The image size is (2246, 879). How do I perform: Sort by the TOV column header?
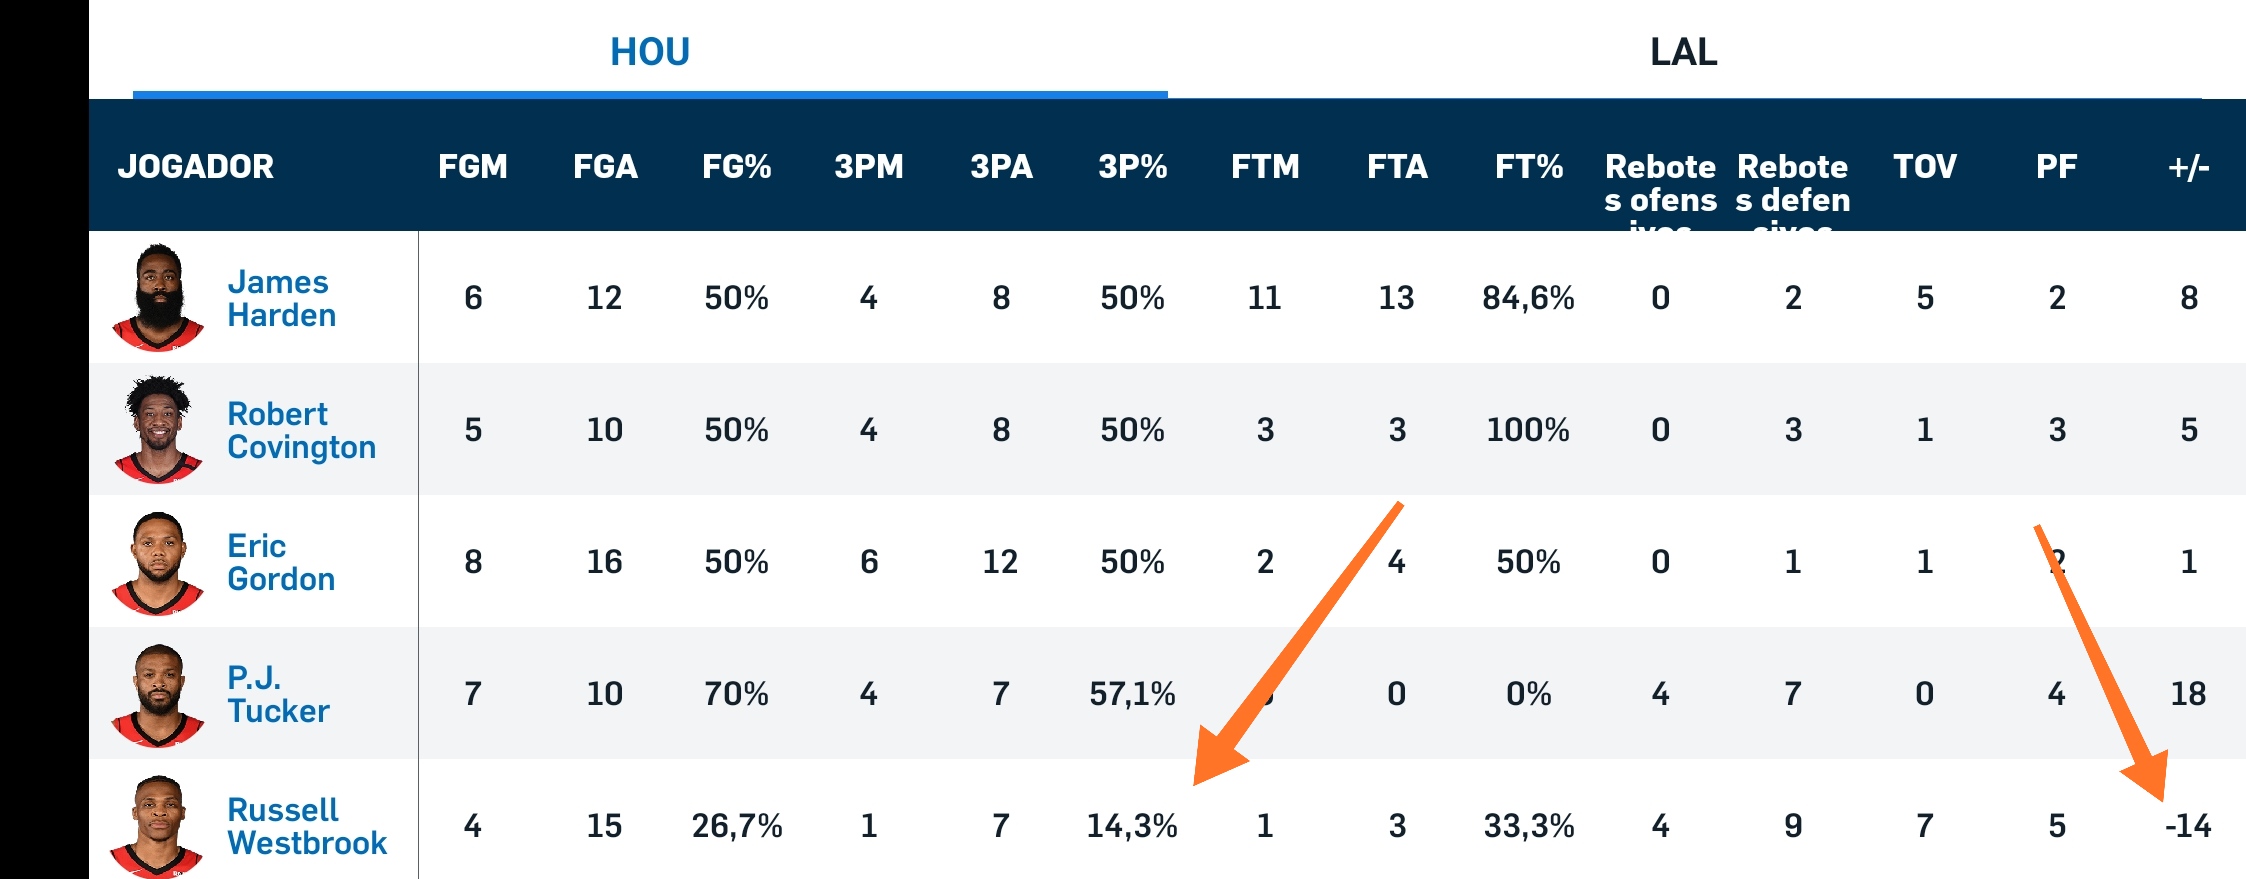(1924, 166)
